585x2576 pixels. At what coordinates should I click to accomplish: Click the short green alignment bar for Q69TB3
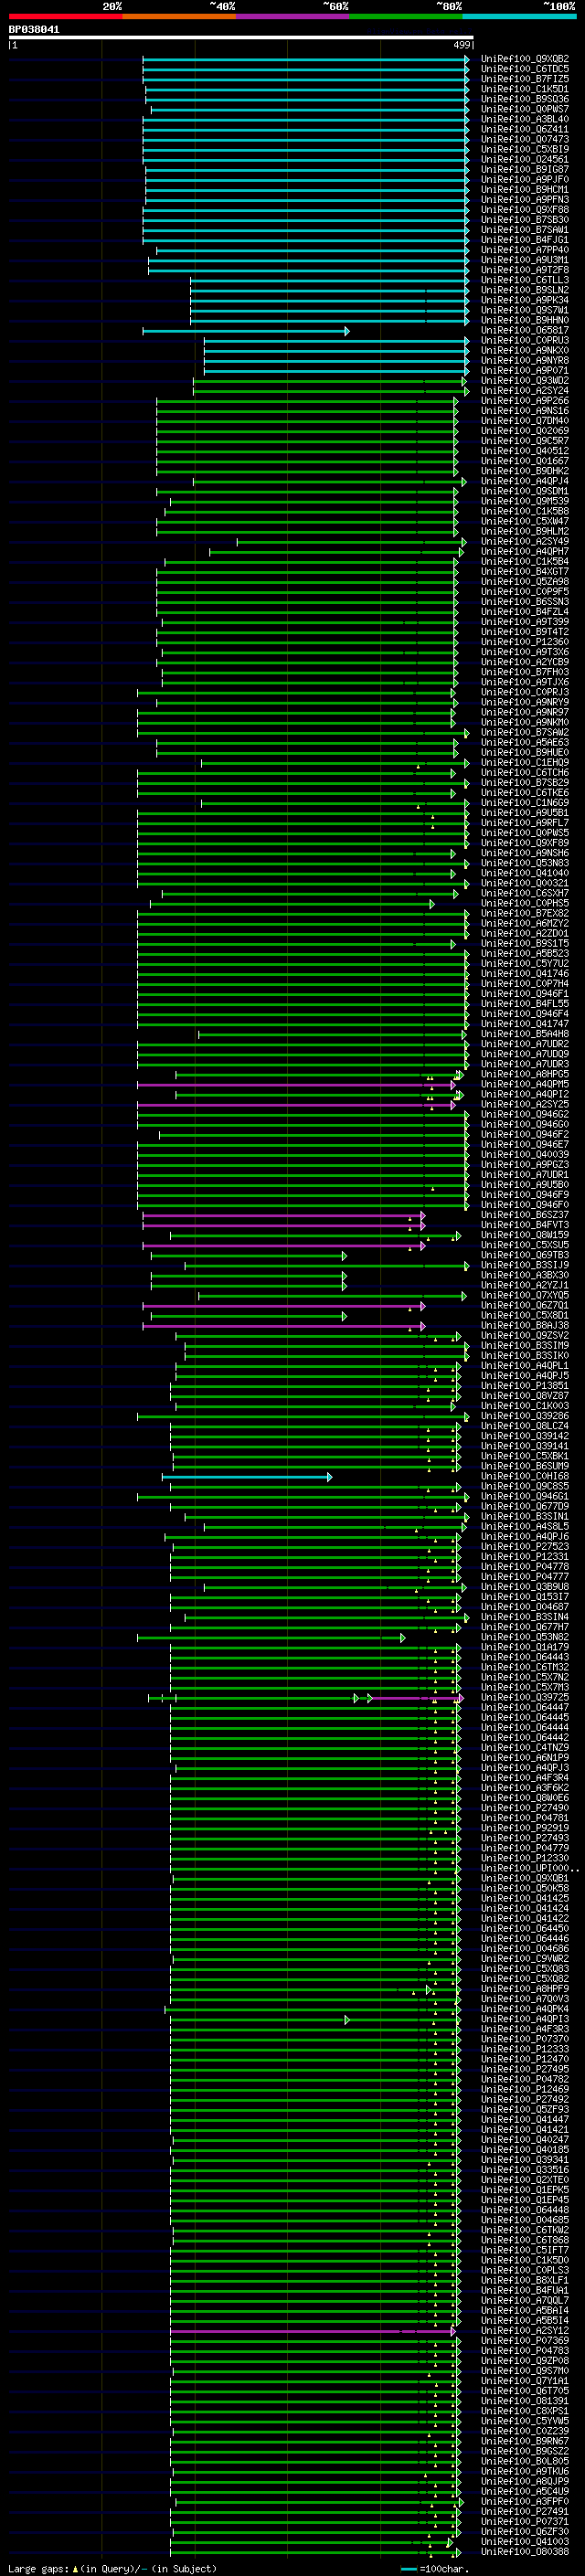tap(249, 1255)
